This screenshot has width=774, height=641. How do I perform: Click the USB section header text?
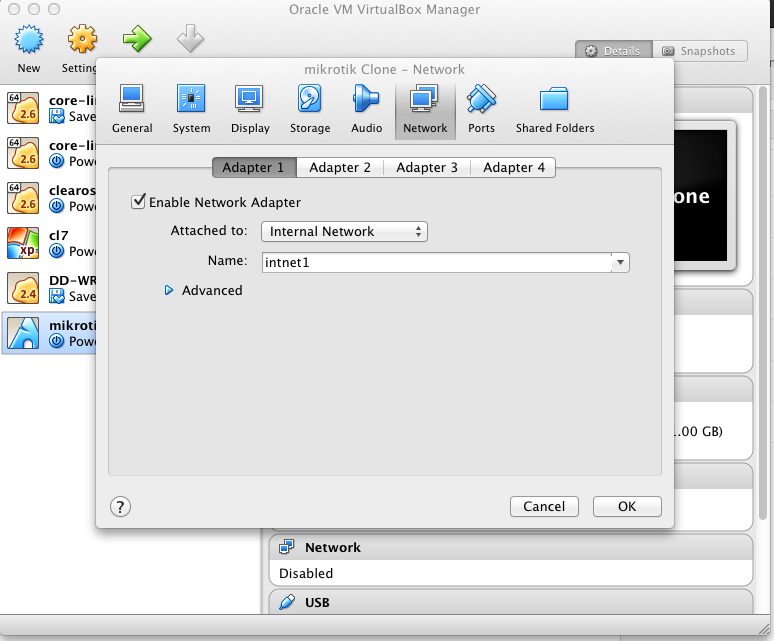tap(317, 603)
